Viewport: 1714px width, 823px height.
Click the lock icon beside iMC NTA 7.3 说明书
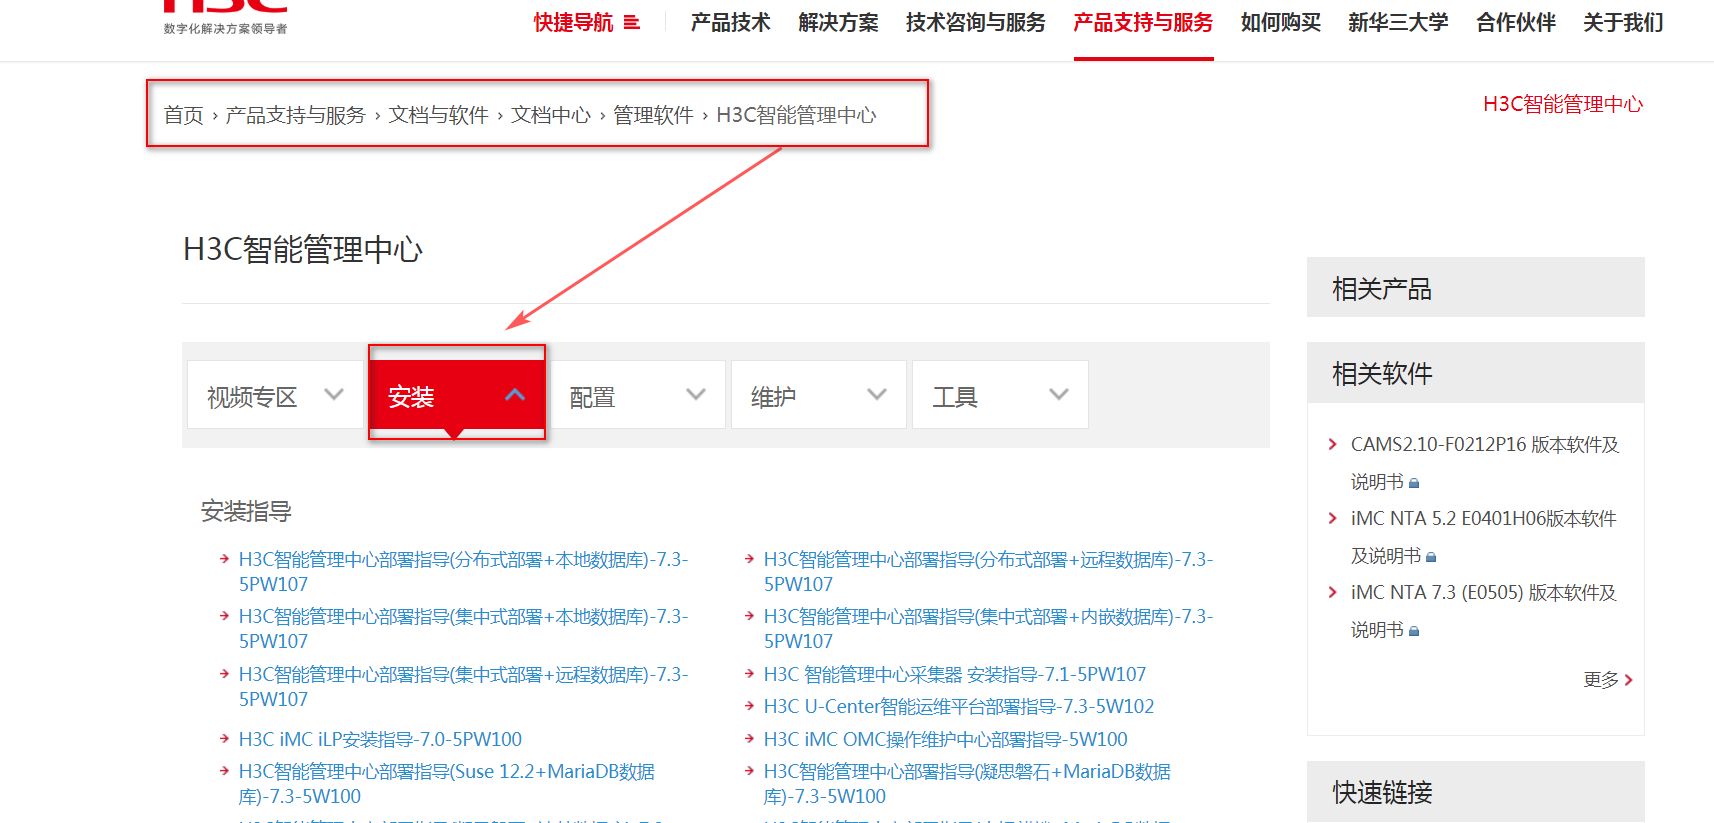[1414, 631]
